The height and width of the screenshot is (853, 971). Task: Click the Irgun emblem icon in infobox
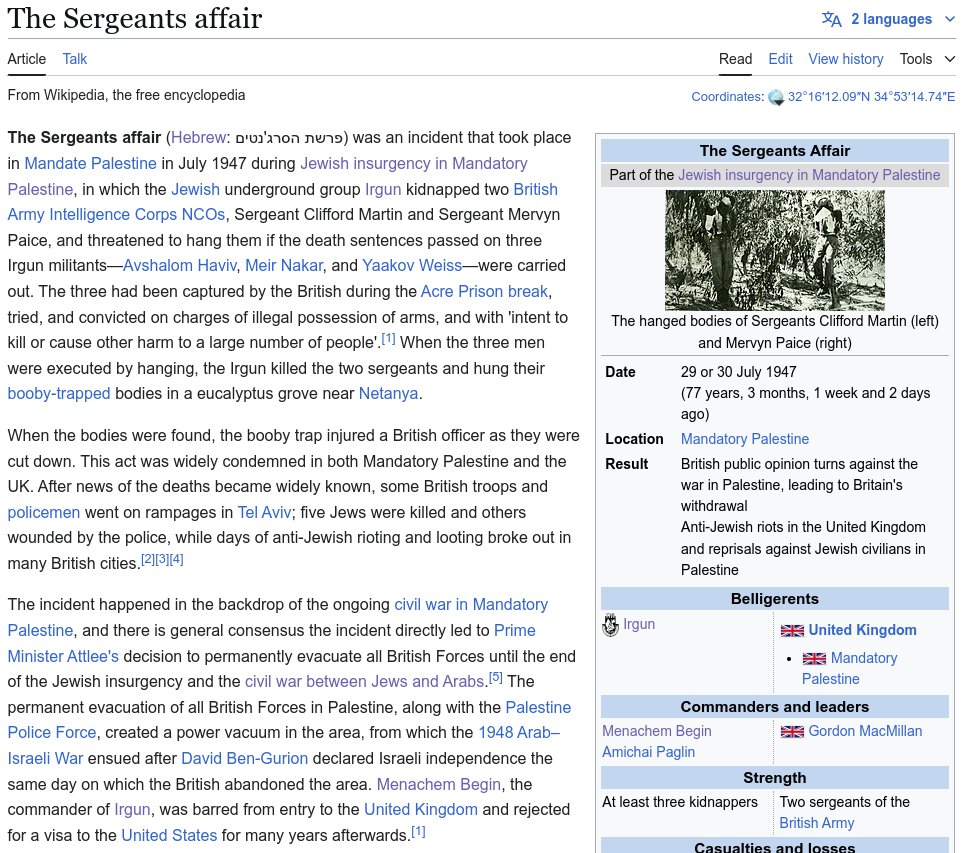pyautogui.click(x=610, y=626)
